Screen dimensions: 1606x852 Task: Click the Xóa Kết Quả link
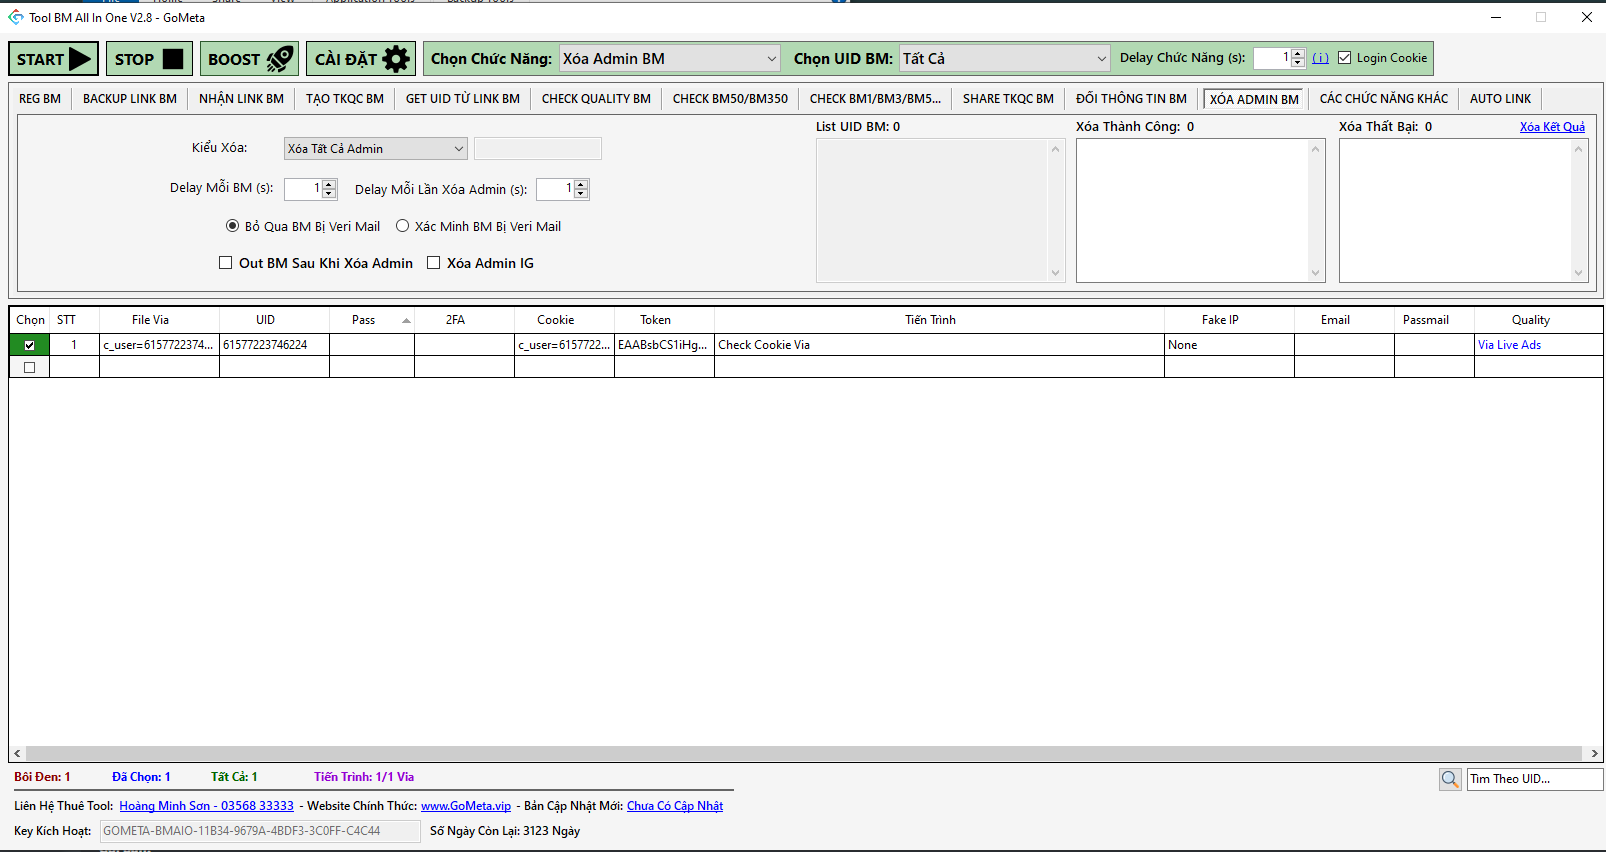[x=1552, y=127]
